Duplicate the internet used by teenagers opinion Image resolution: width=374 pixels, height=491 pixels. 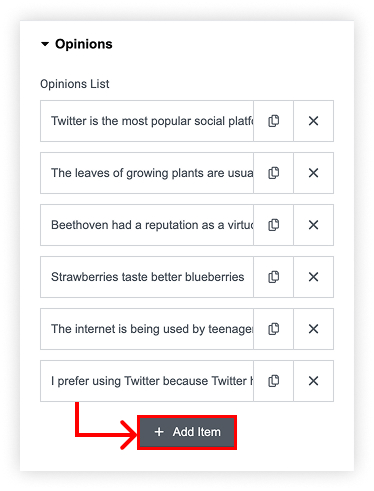(x=273, y=329)
